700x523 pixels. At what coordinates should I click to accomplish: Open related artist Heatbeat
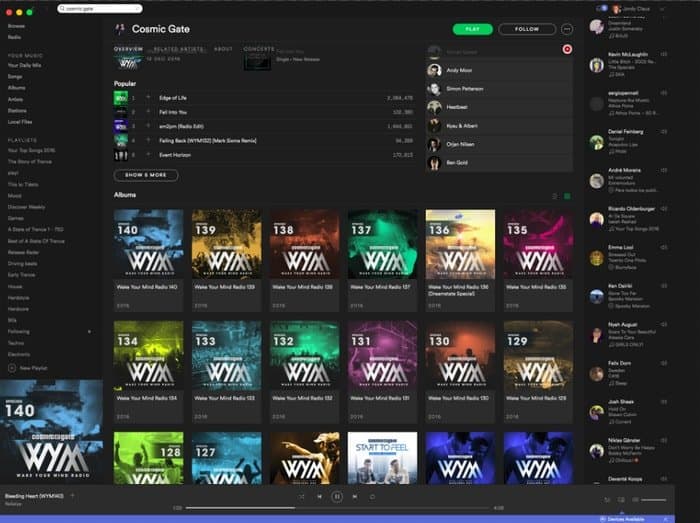click(499, 107)
